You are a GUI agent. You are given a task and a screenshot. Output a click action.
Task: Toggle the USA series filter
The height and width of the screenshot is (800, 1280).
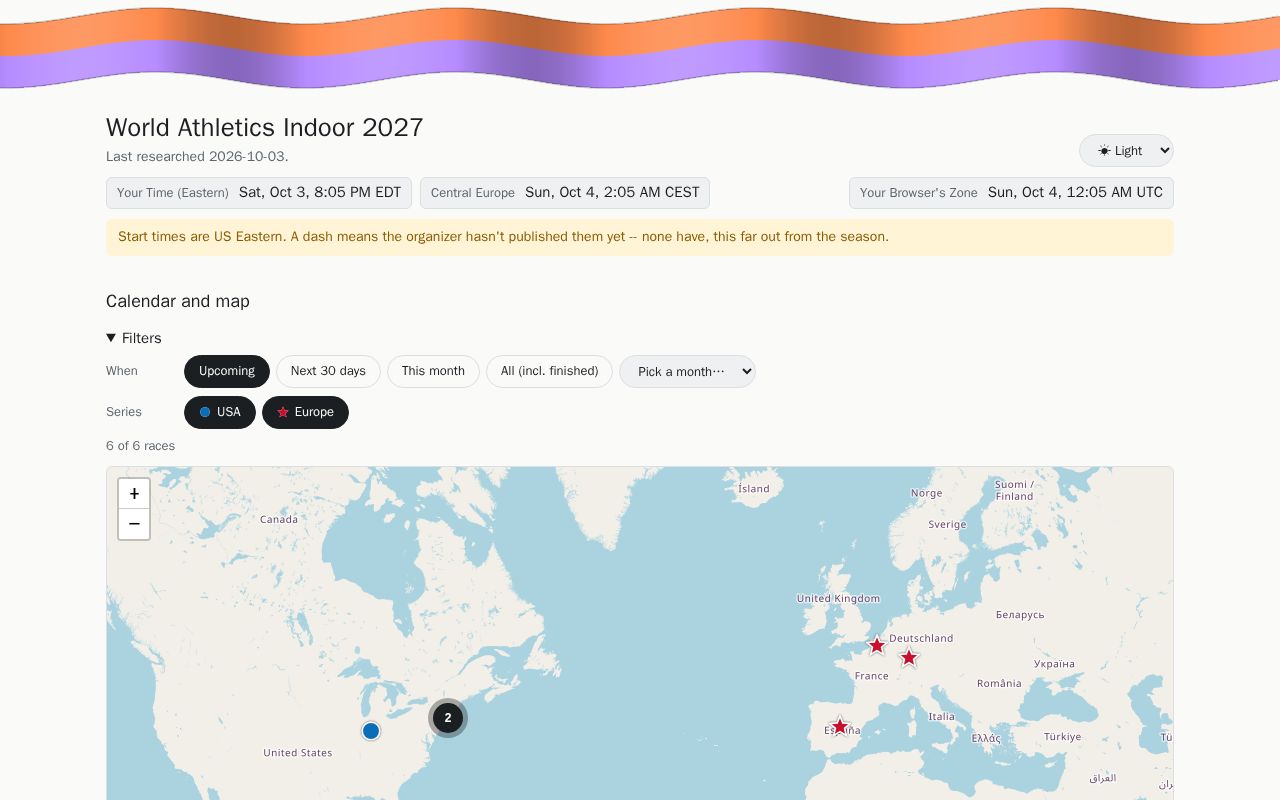(x=220, y=412)
